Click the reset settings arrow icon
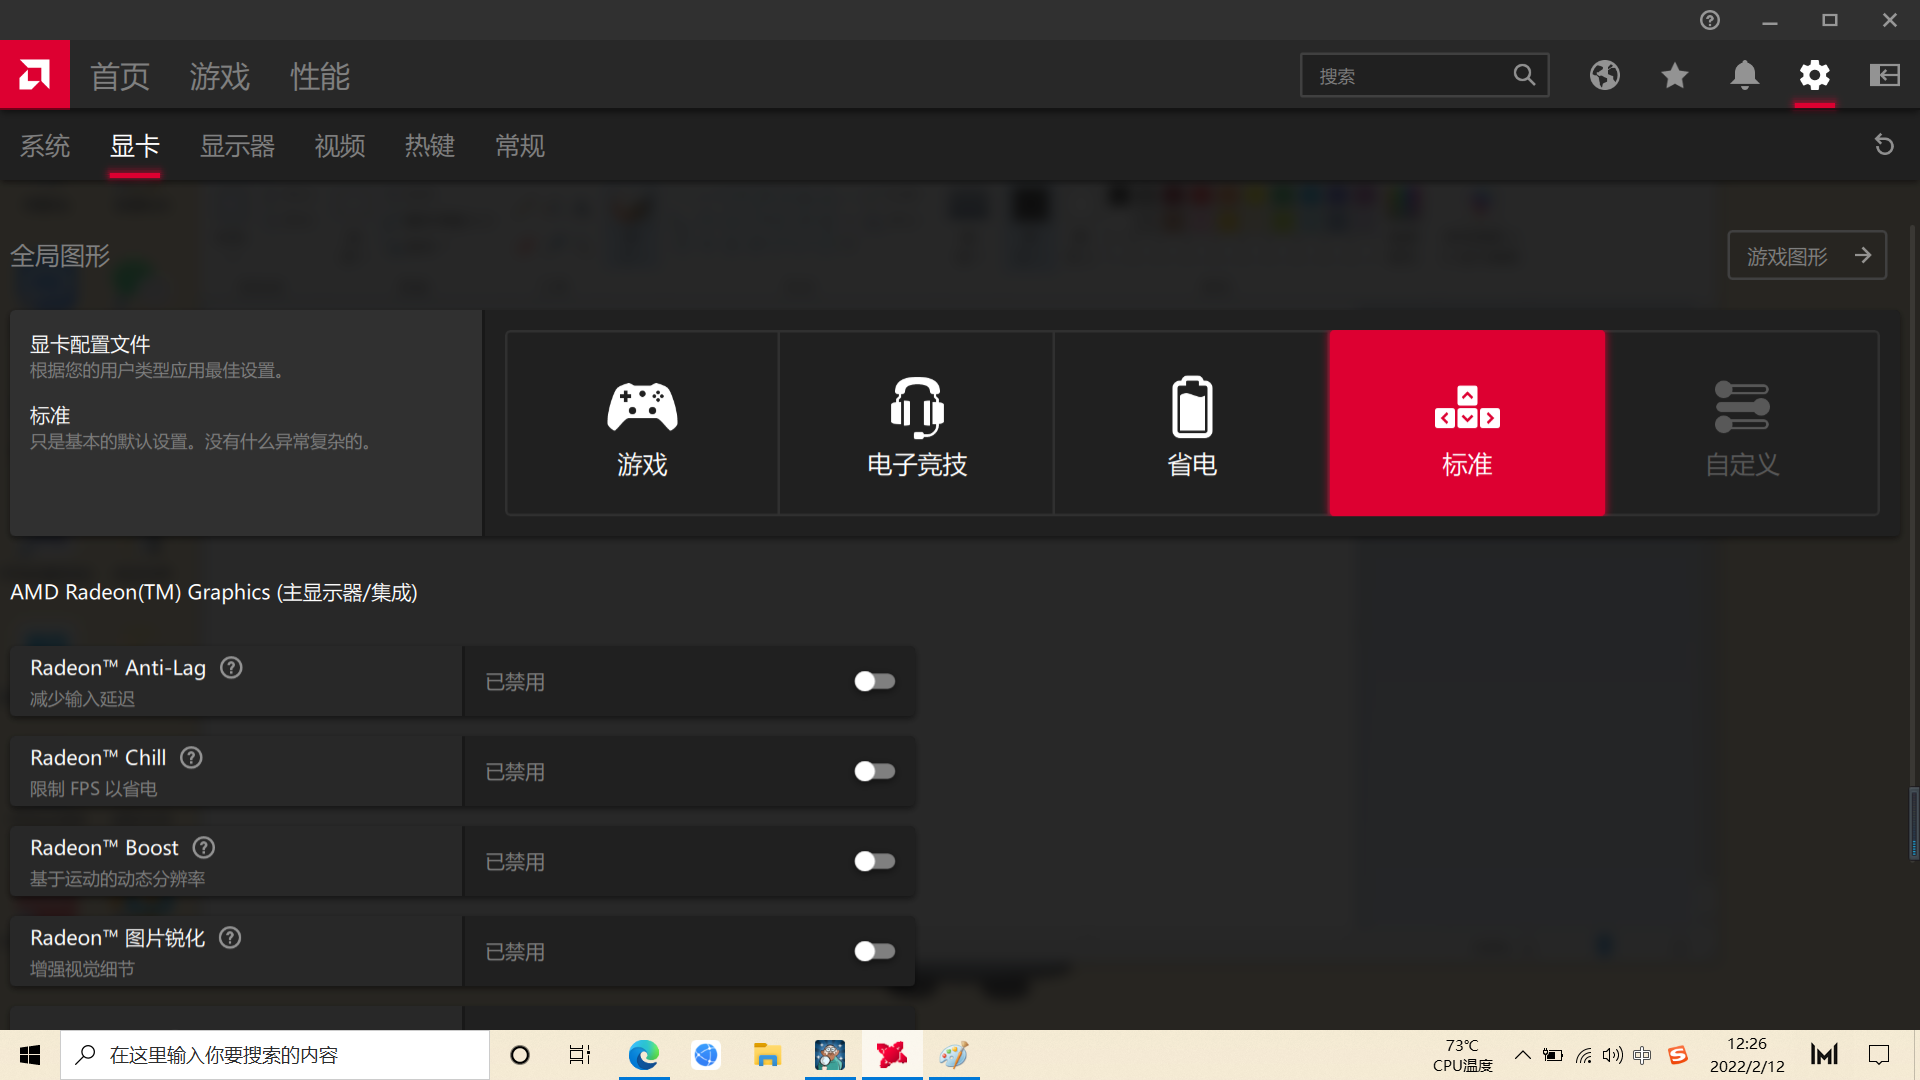Screen dimensions: 1920x1080 coord(1884,145)
